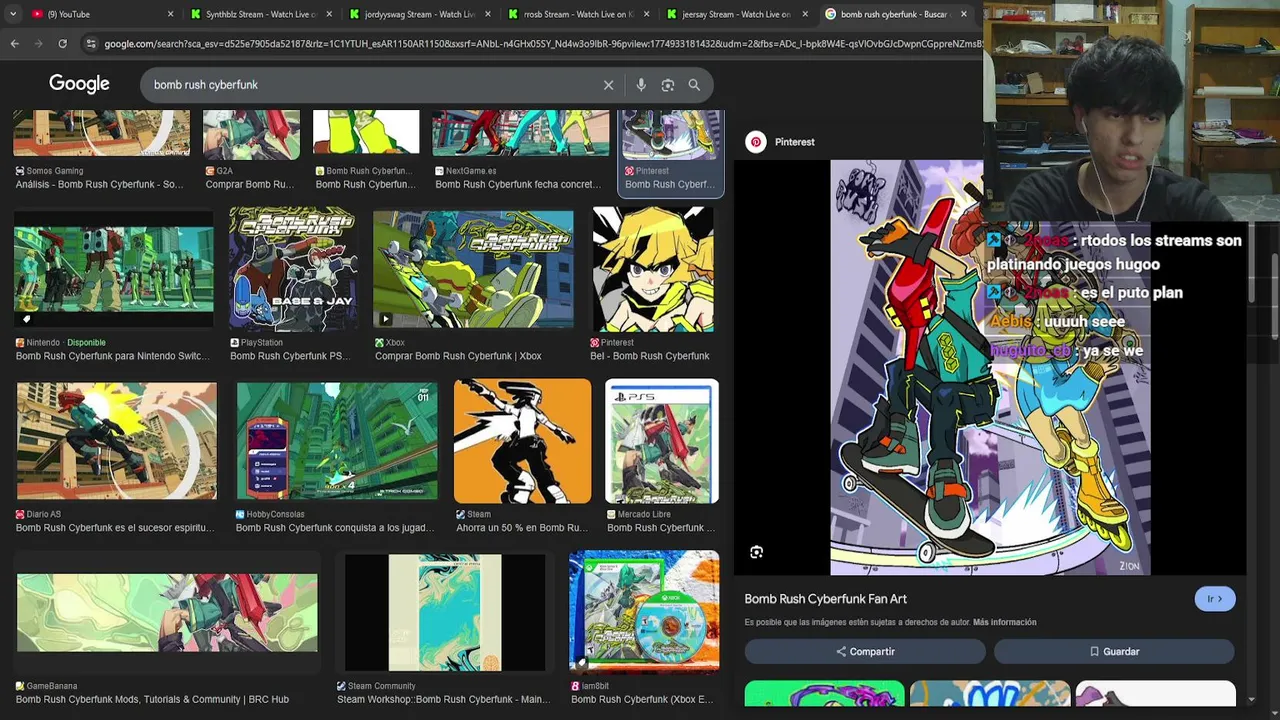The image size is (1280, 720).
Task: Open the Más información link
Action: 1004,622
